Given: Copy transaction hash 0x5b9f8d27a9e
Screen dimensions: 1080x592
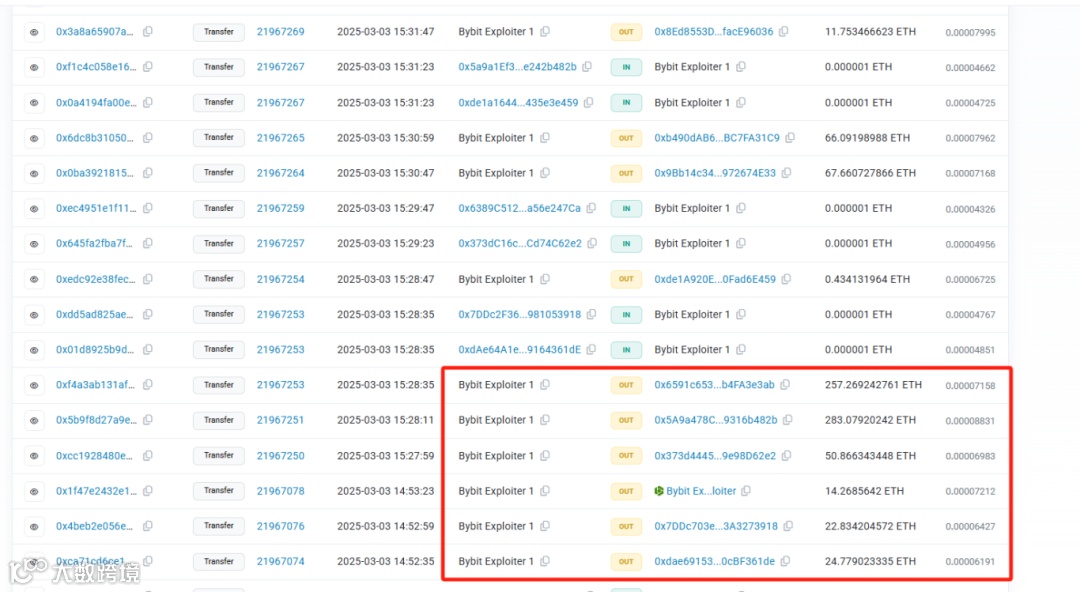Looking at the screenshot, I should click(147, 420).
